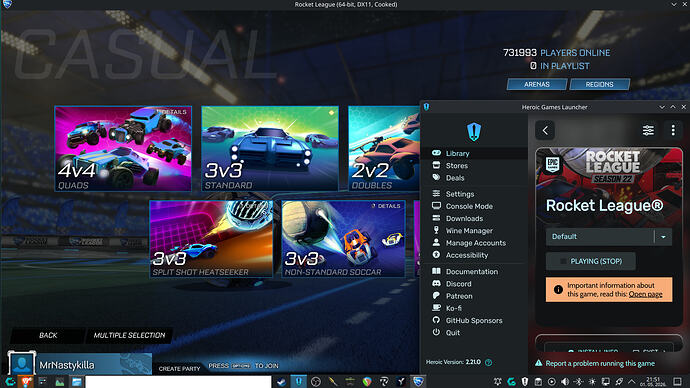Open notifications bell in system tray
The height and width of the screenshot is (388, 690).
point(498,381)
